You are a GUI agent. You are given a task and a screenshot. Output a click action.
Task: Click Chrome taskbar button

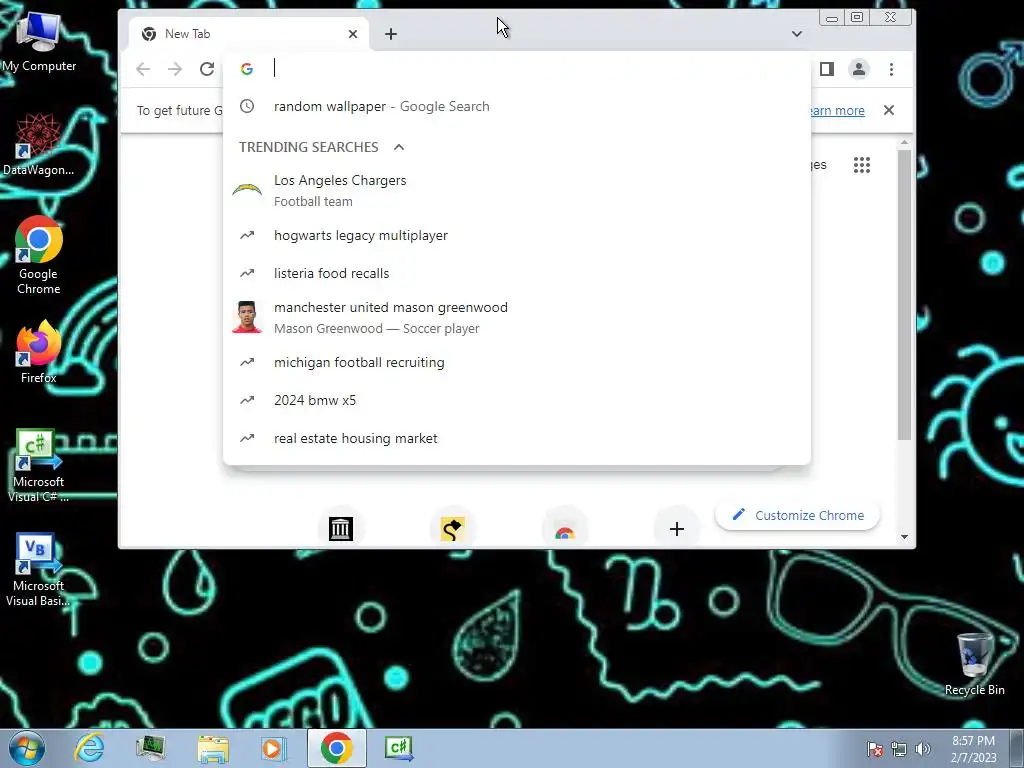[x=336, y=748]
